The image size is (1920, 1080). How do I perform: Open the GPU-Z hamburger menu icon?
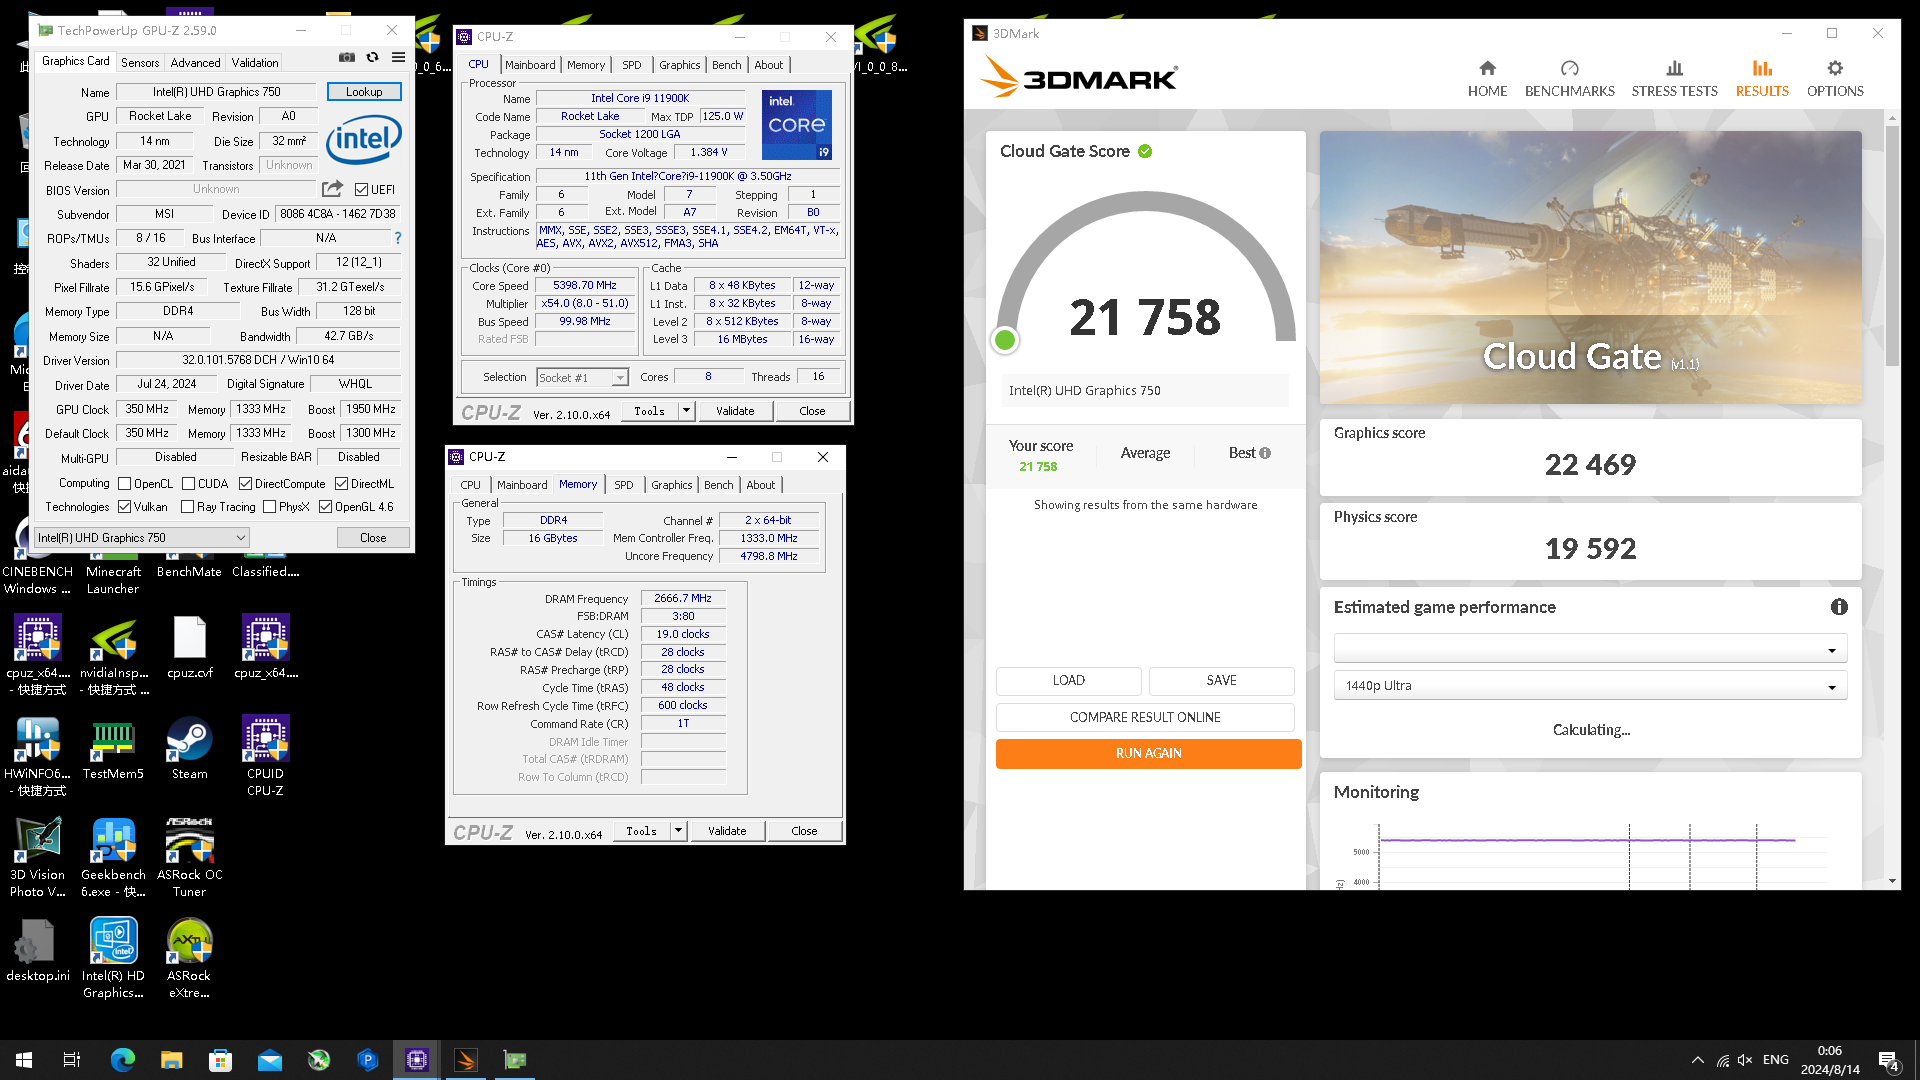point(398,58)
